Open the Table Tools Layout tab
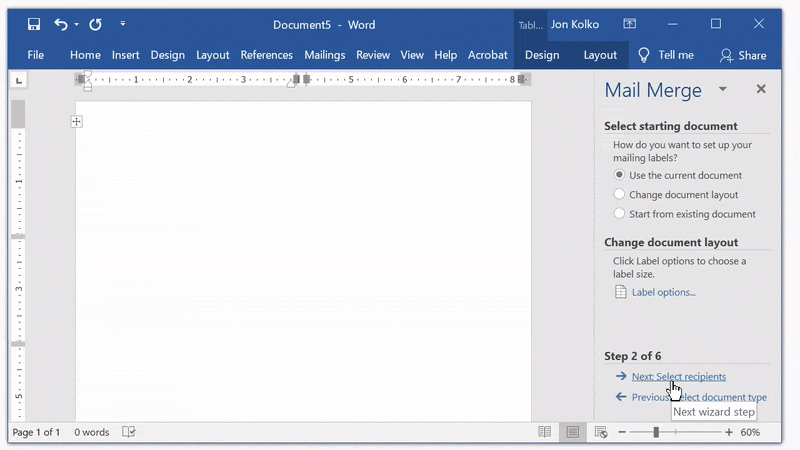Viewport: 800px width, 450px height. pos(600,55)
